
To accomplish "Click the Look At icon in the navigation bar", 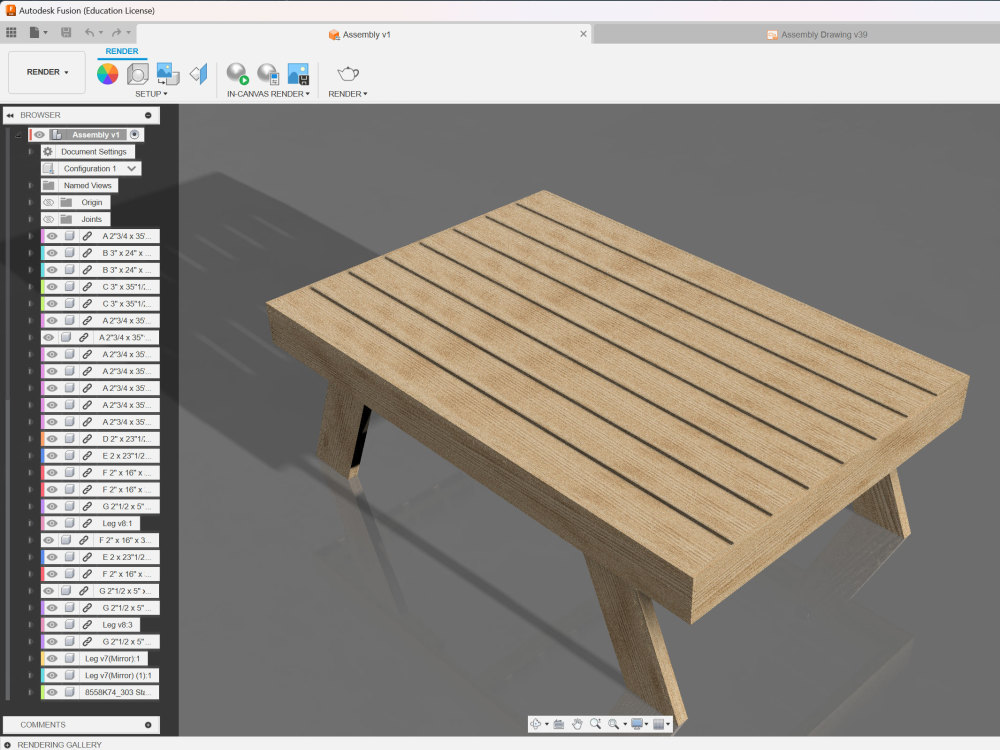I will (x=559, y=724).
